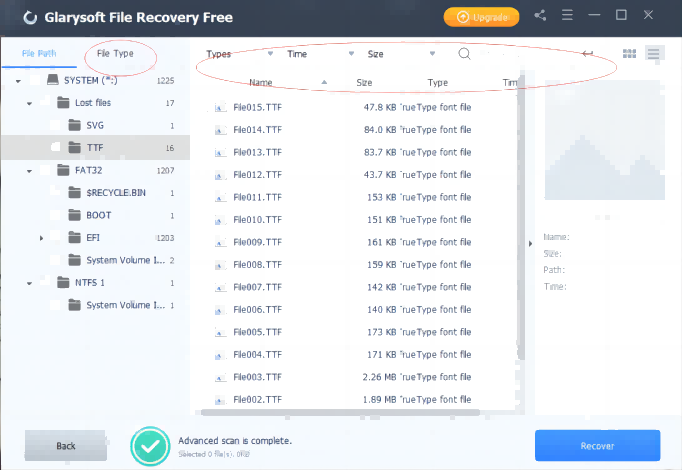Click the File008.TTF file icon
The width and height of the screenshot is (682, 470).
[x=221, y=265]
